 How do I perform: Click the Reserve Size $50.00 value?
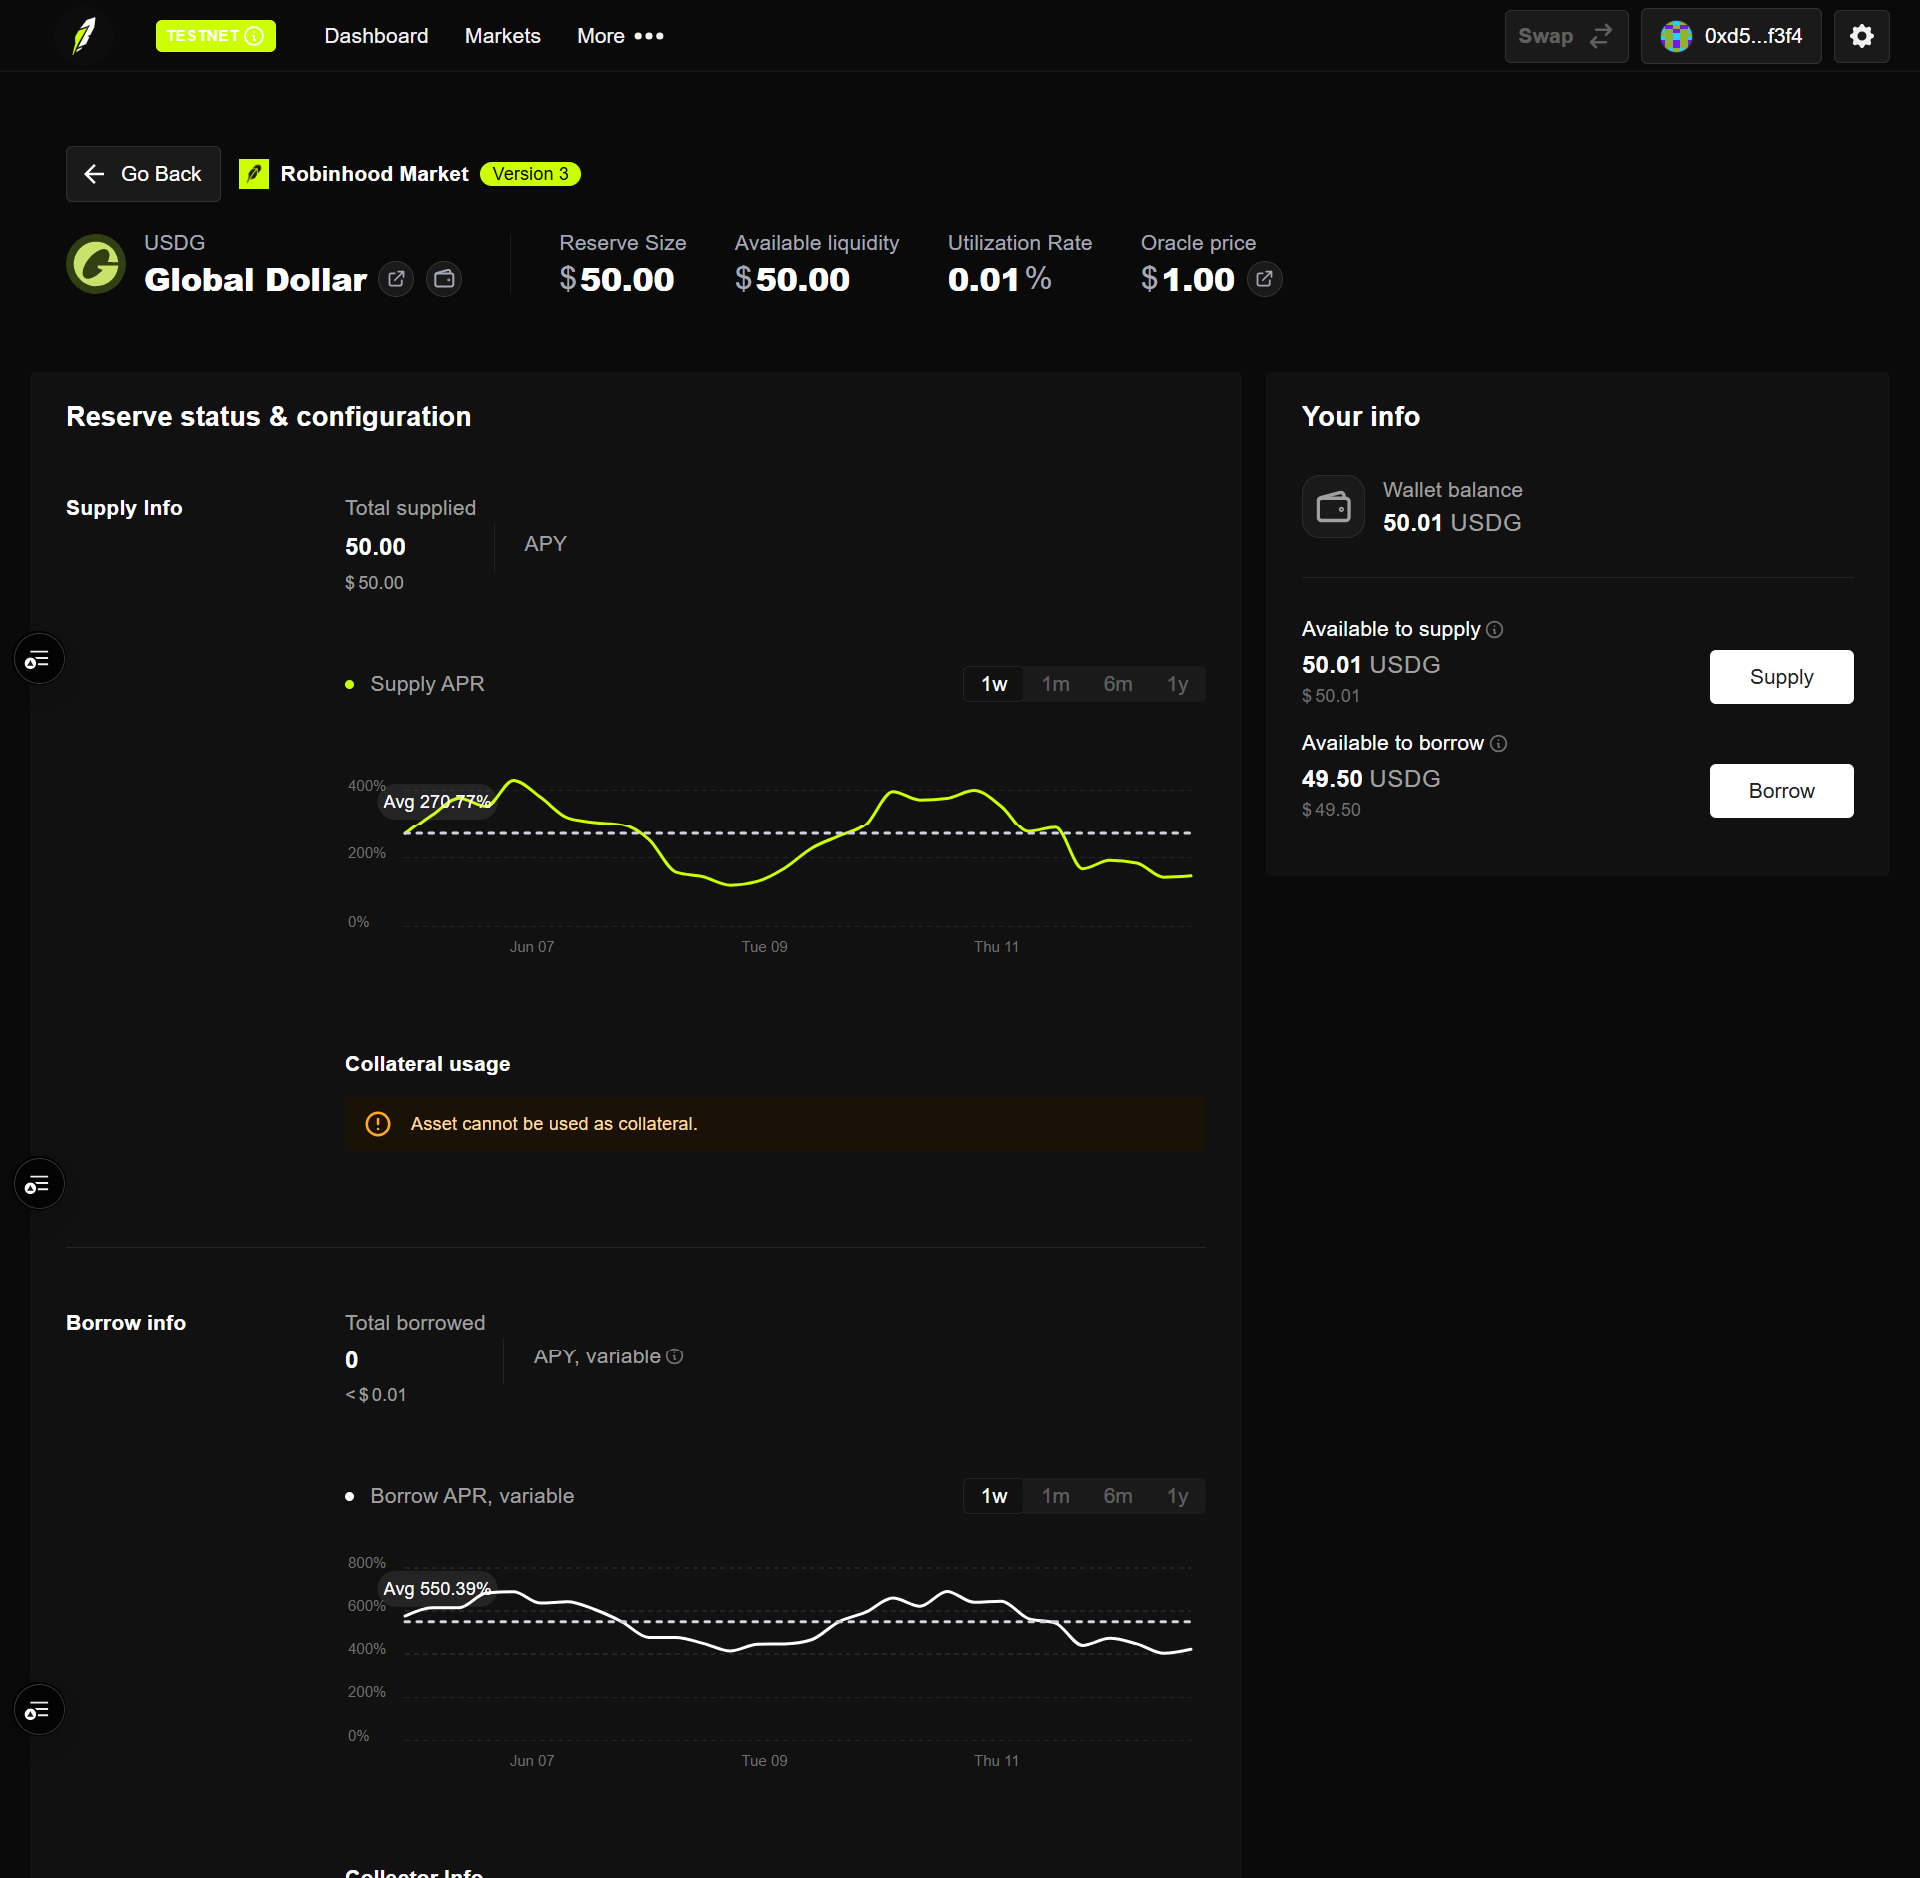click(617, 279)
